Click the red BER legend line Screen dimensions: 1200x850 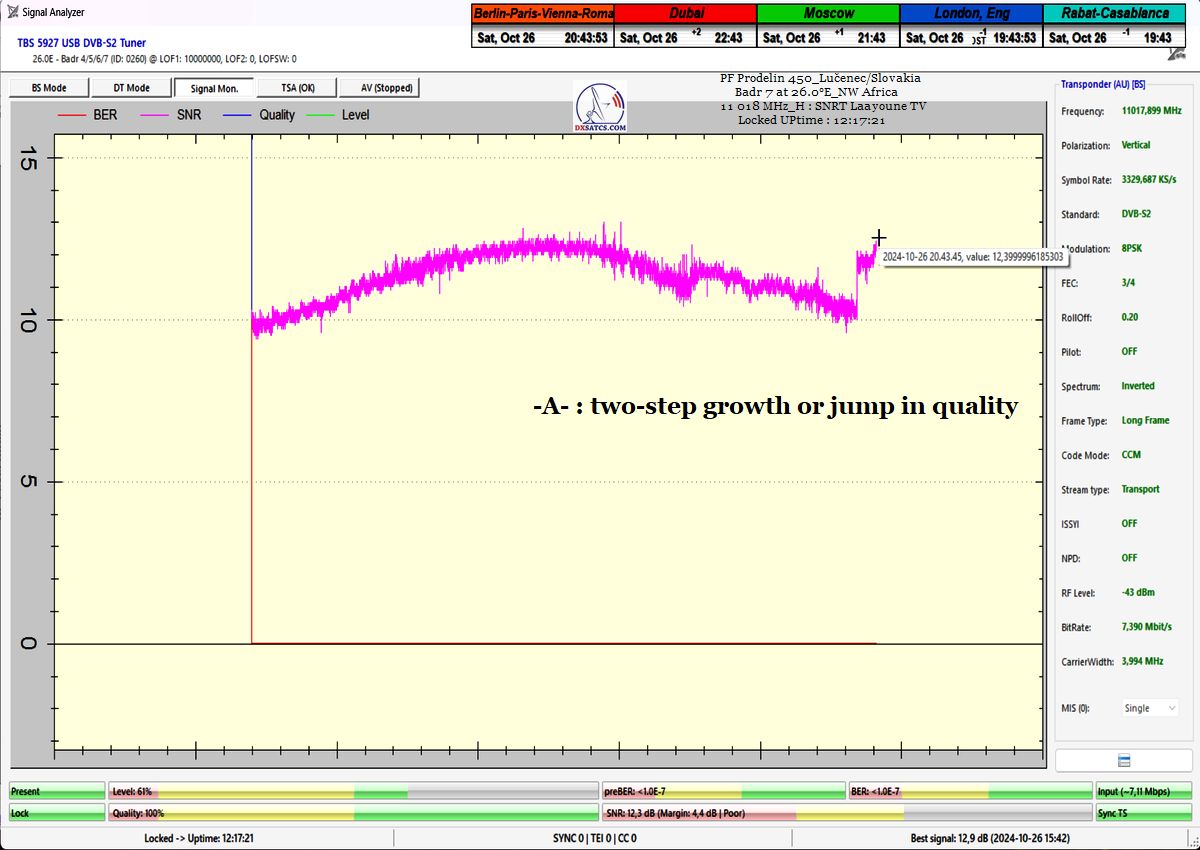click(72, 115)
